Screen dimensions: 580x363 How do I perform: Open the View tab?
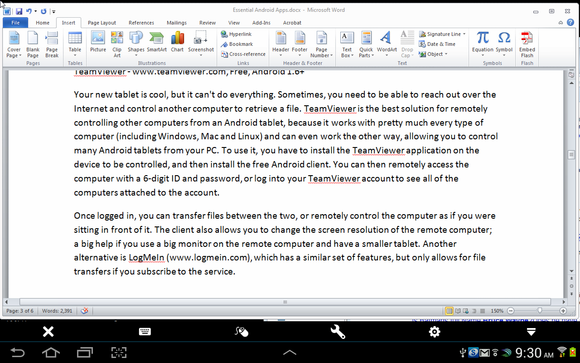click(234, 23)
